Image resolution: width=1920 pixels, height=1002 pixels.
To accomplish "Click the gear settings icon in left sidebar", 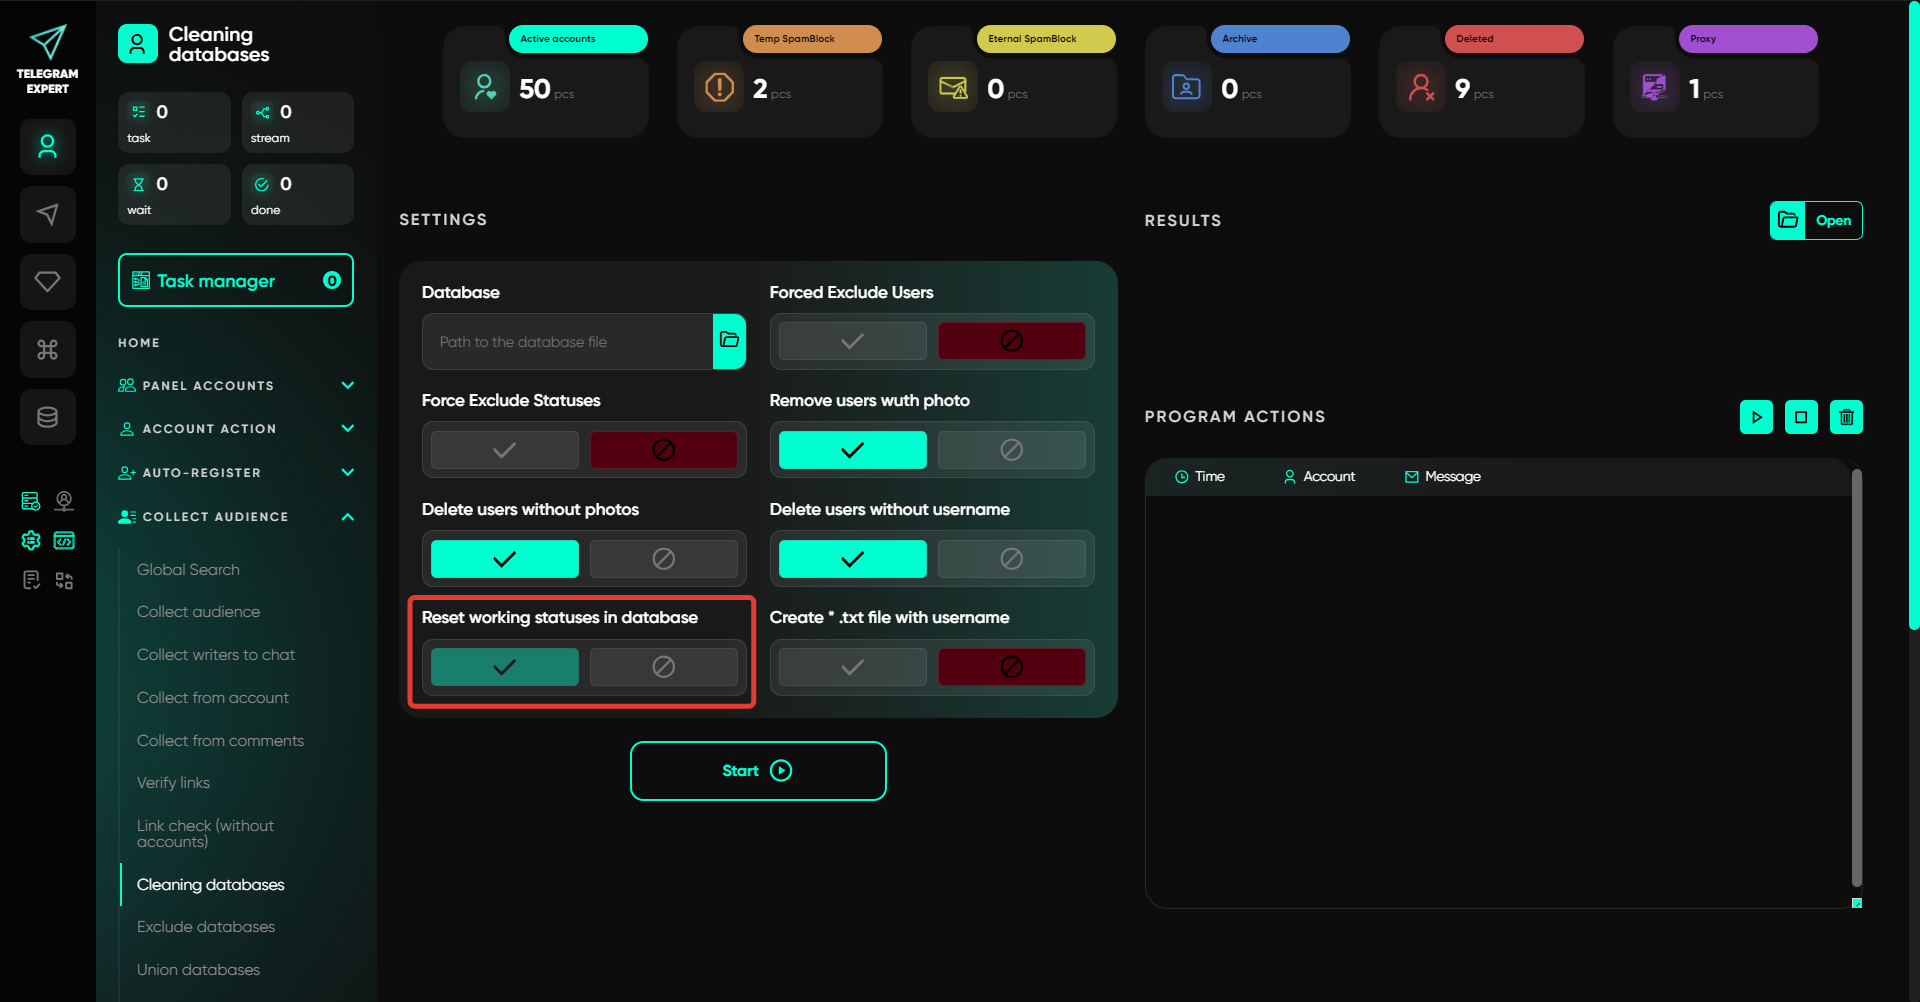I will click(31, 541).
